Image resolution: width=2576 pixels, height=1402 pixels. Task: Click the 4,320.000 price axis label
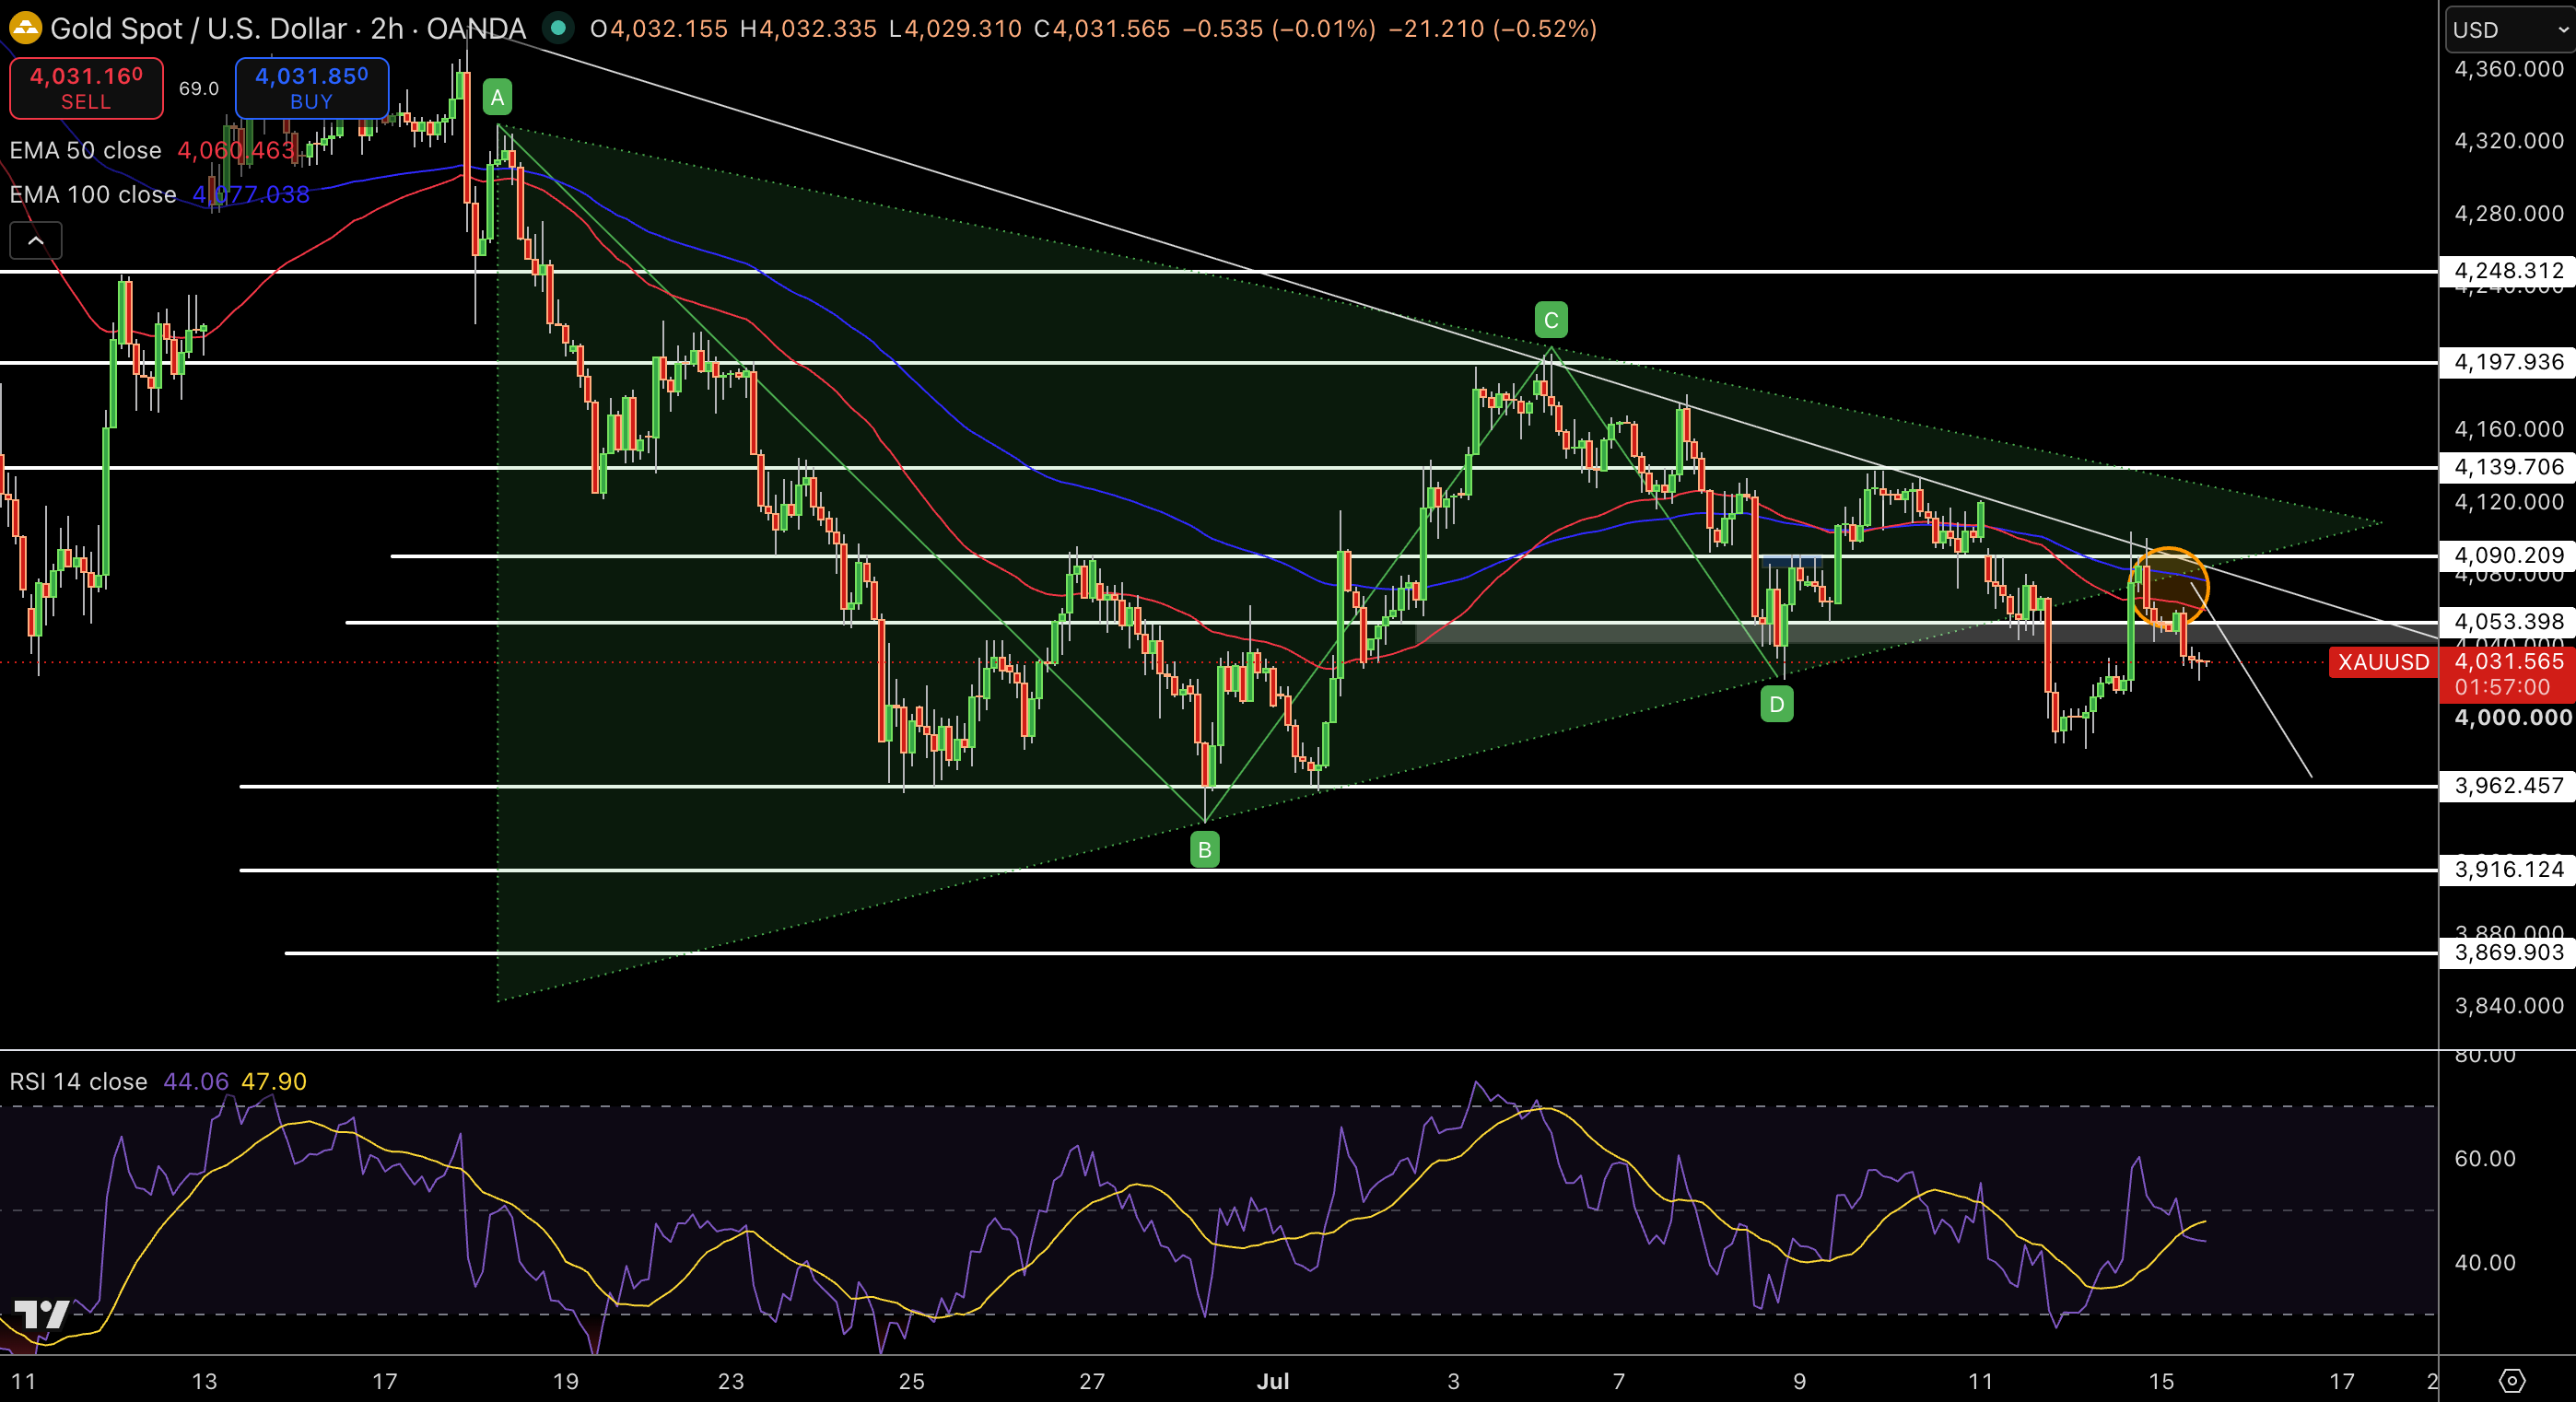pyautogui.click(x=2509, y=141)
